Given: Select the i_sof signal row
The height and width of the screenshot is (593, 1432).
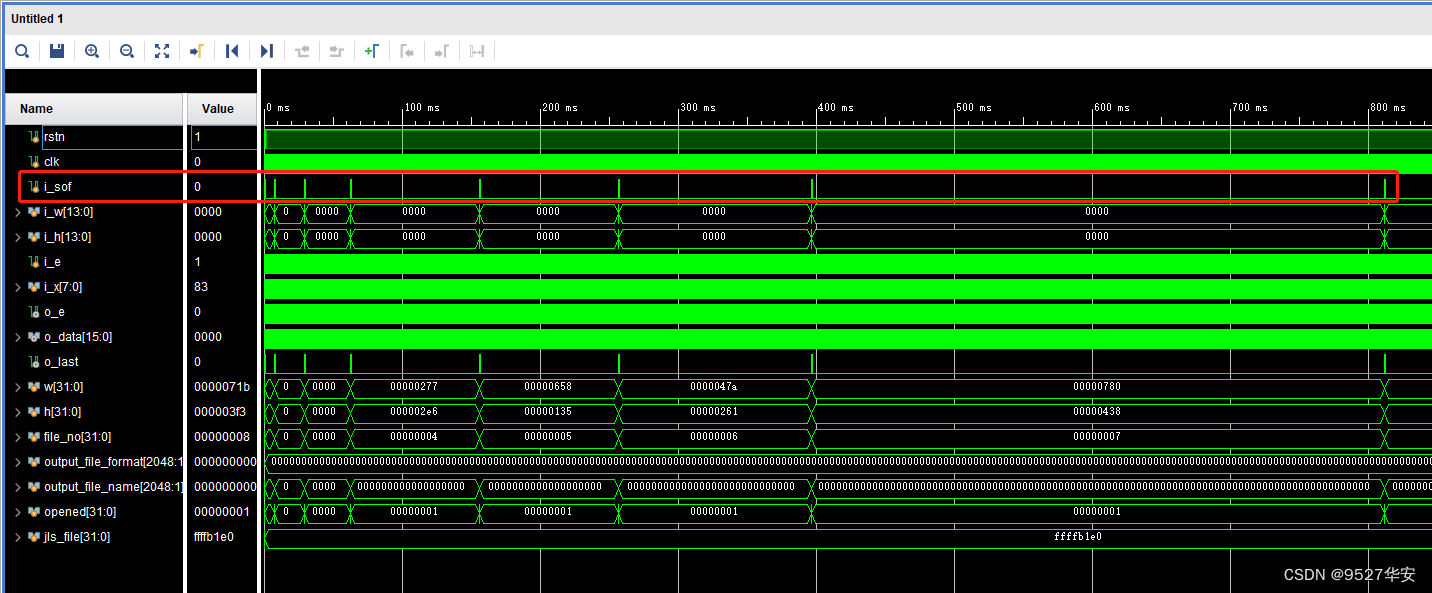Looking at the screenshot, I should tap(95, 187).
